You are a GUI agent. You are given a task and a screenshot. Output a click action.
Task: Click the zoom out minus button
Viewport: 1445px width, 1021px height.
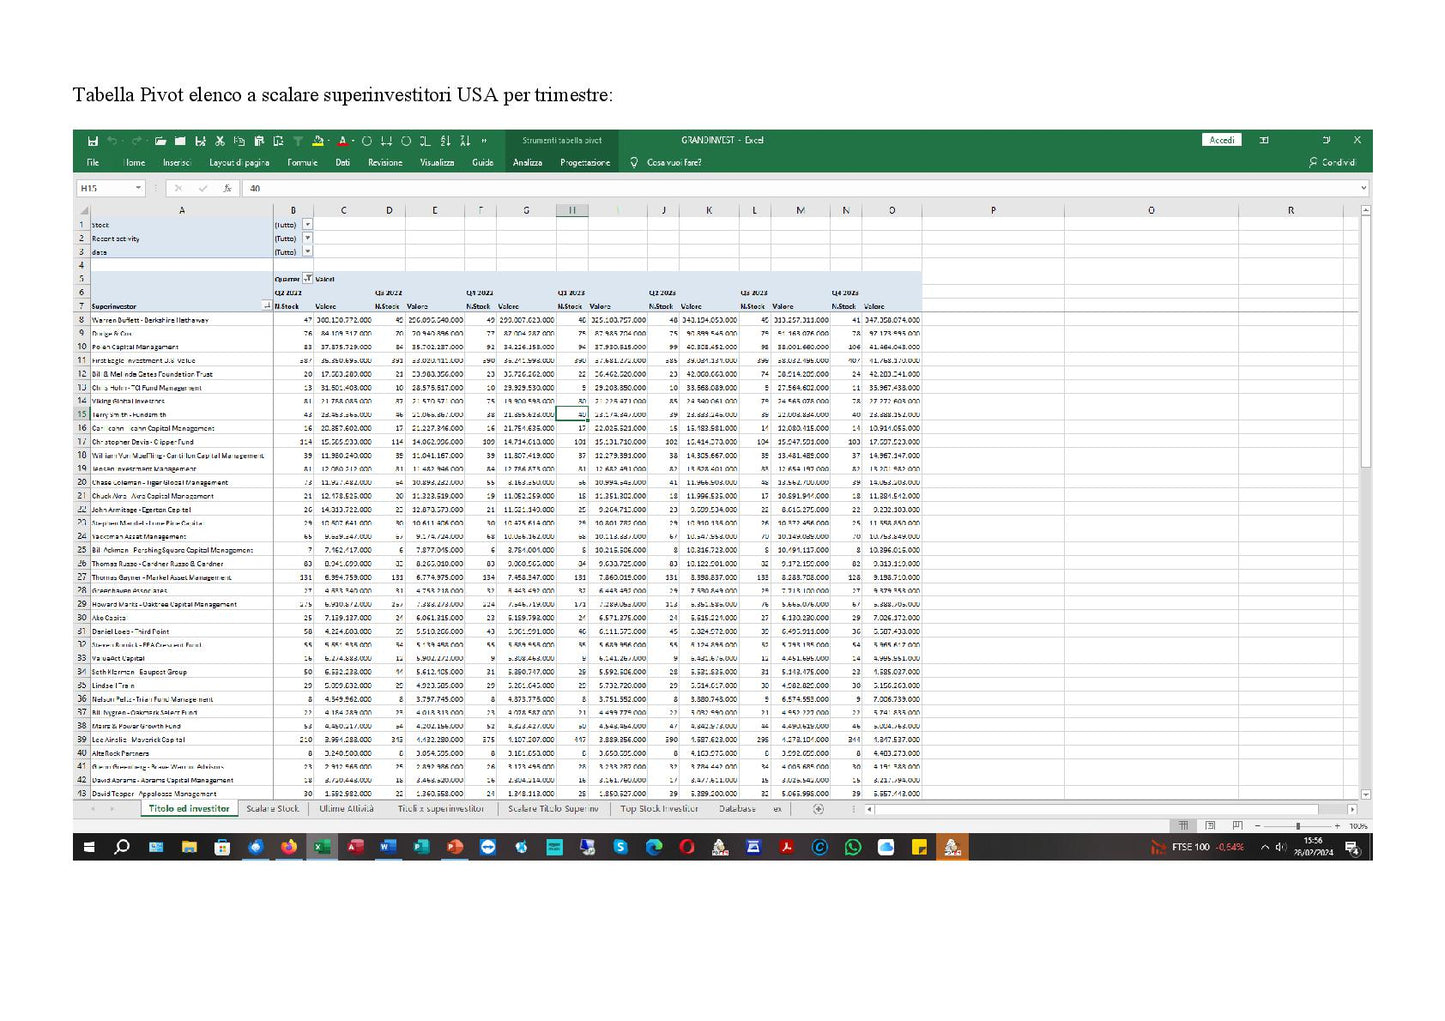tap(1258, 826)
